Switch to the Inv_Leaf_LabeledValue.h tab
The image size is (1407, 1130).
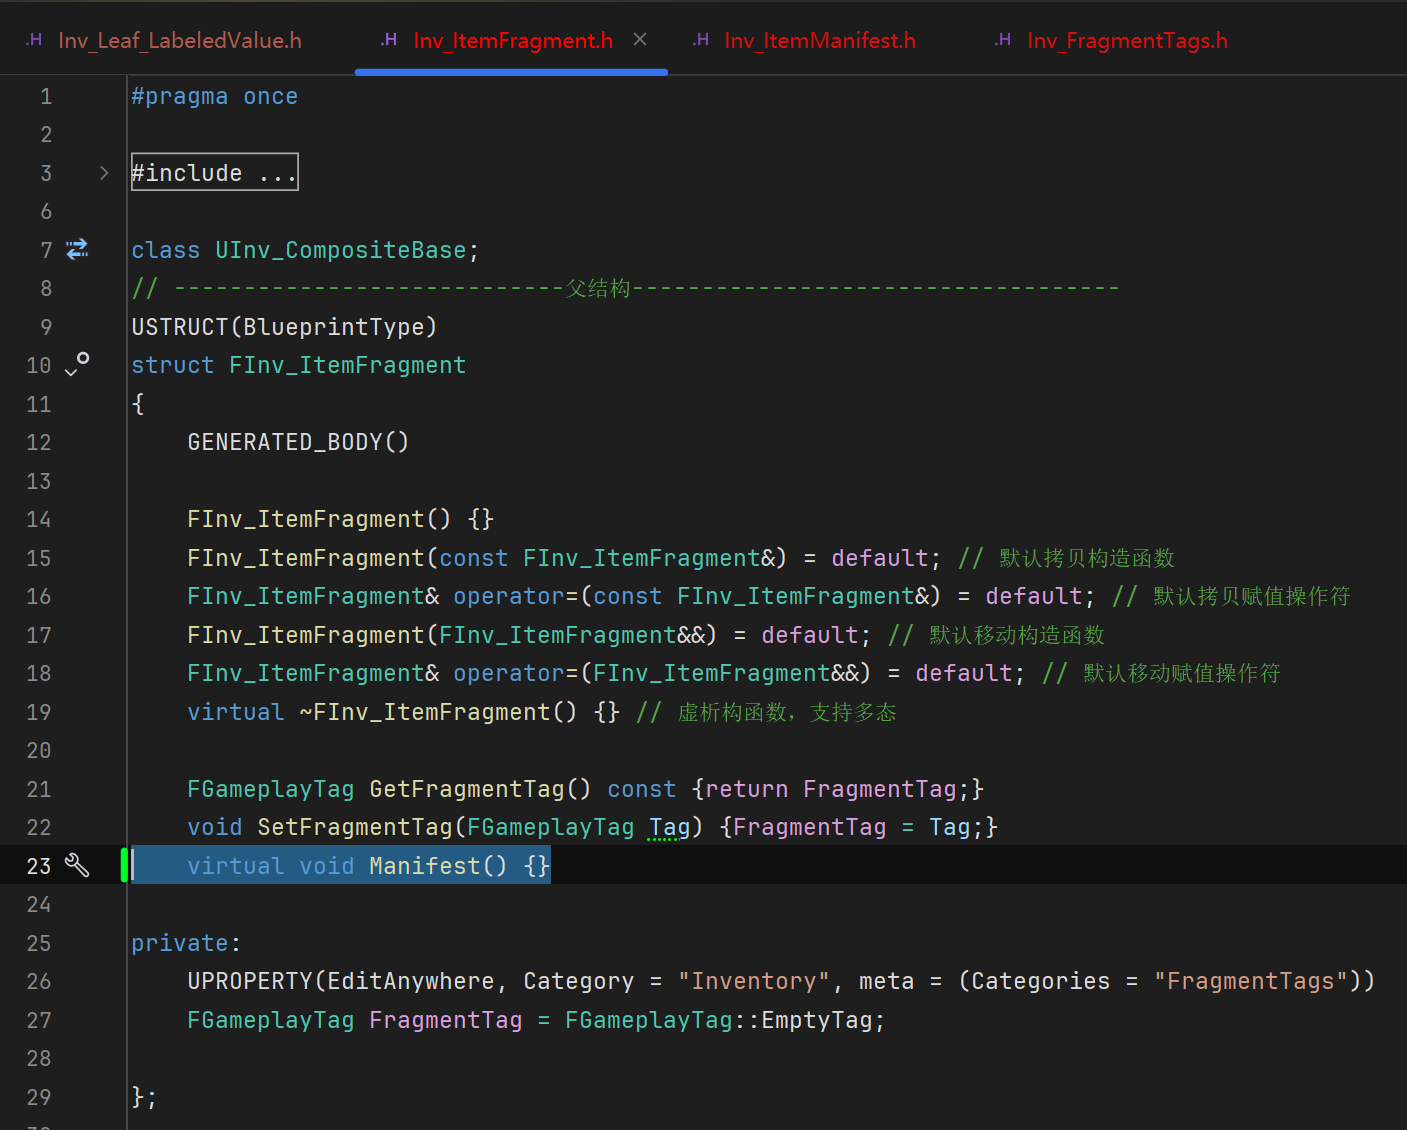point(179,41)
